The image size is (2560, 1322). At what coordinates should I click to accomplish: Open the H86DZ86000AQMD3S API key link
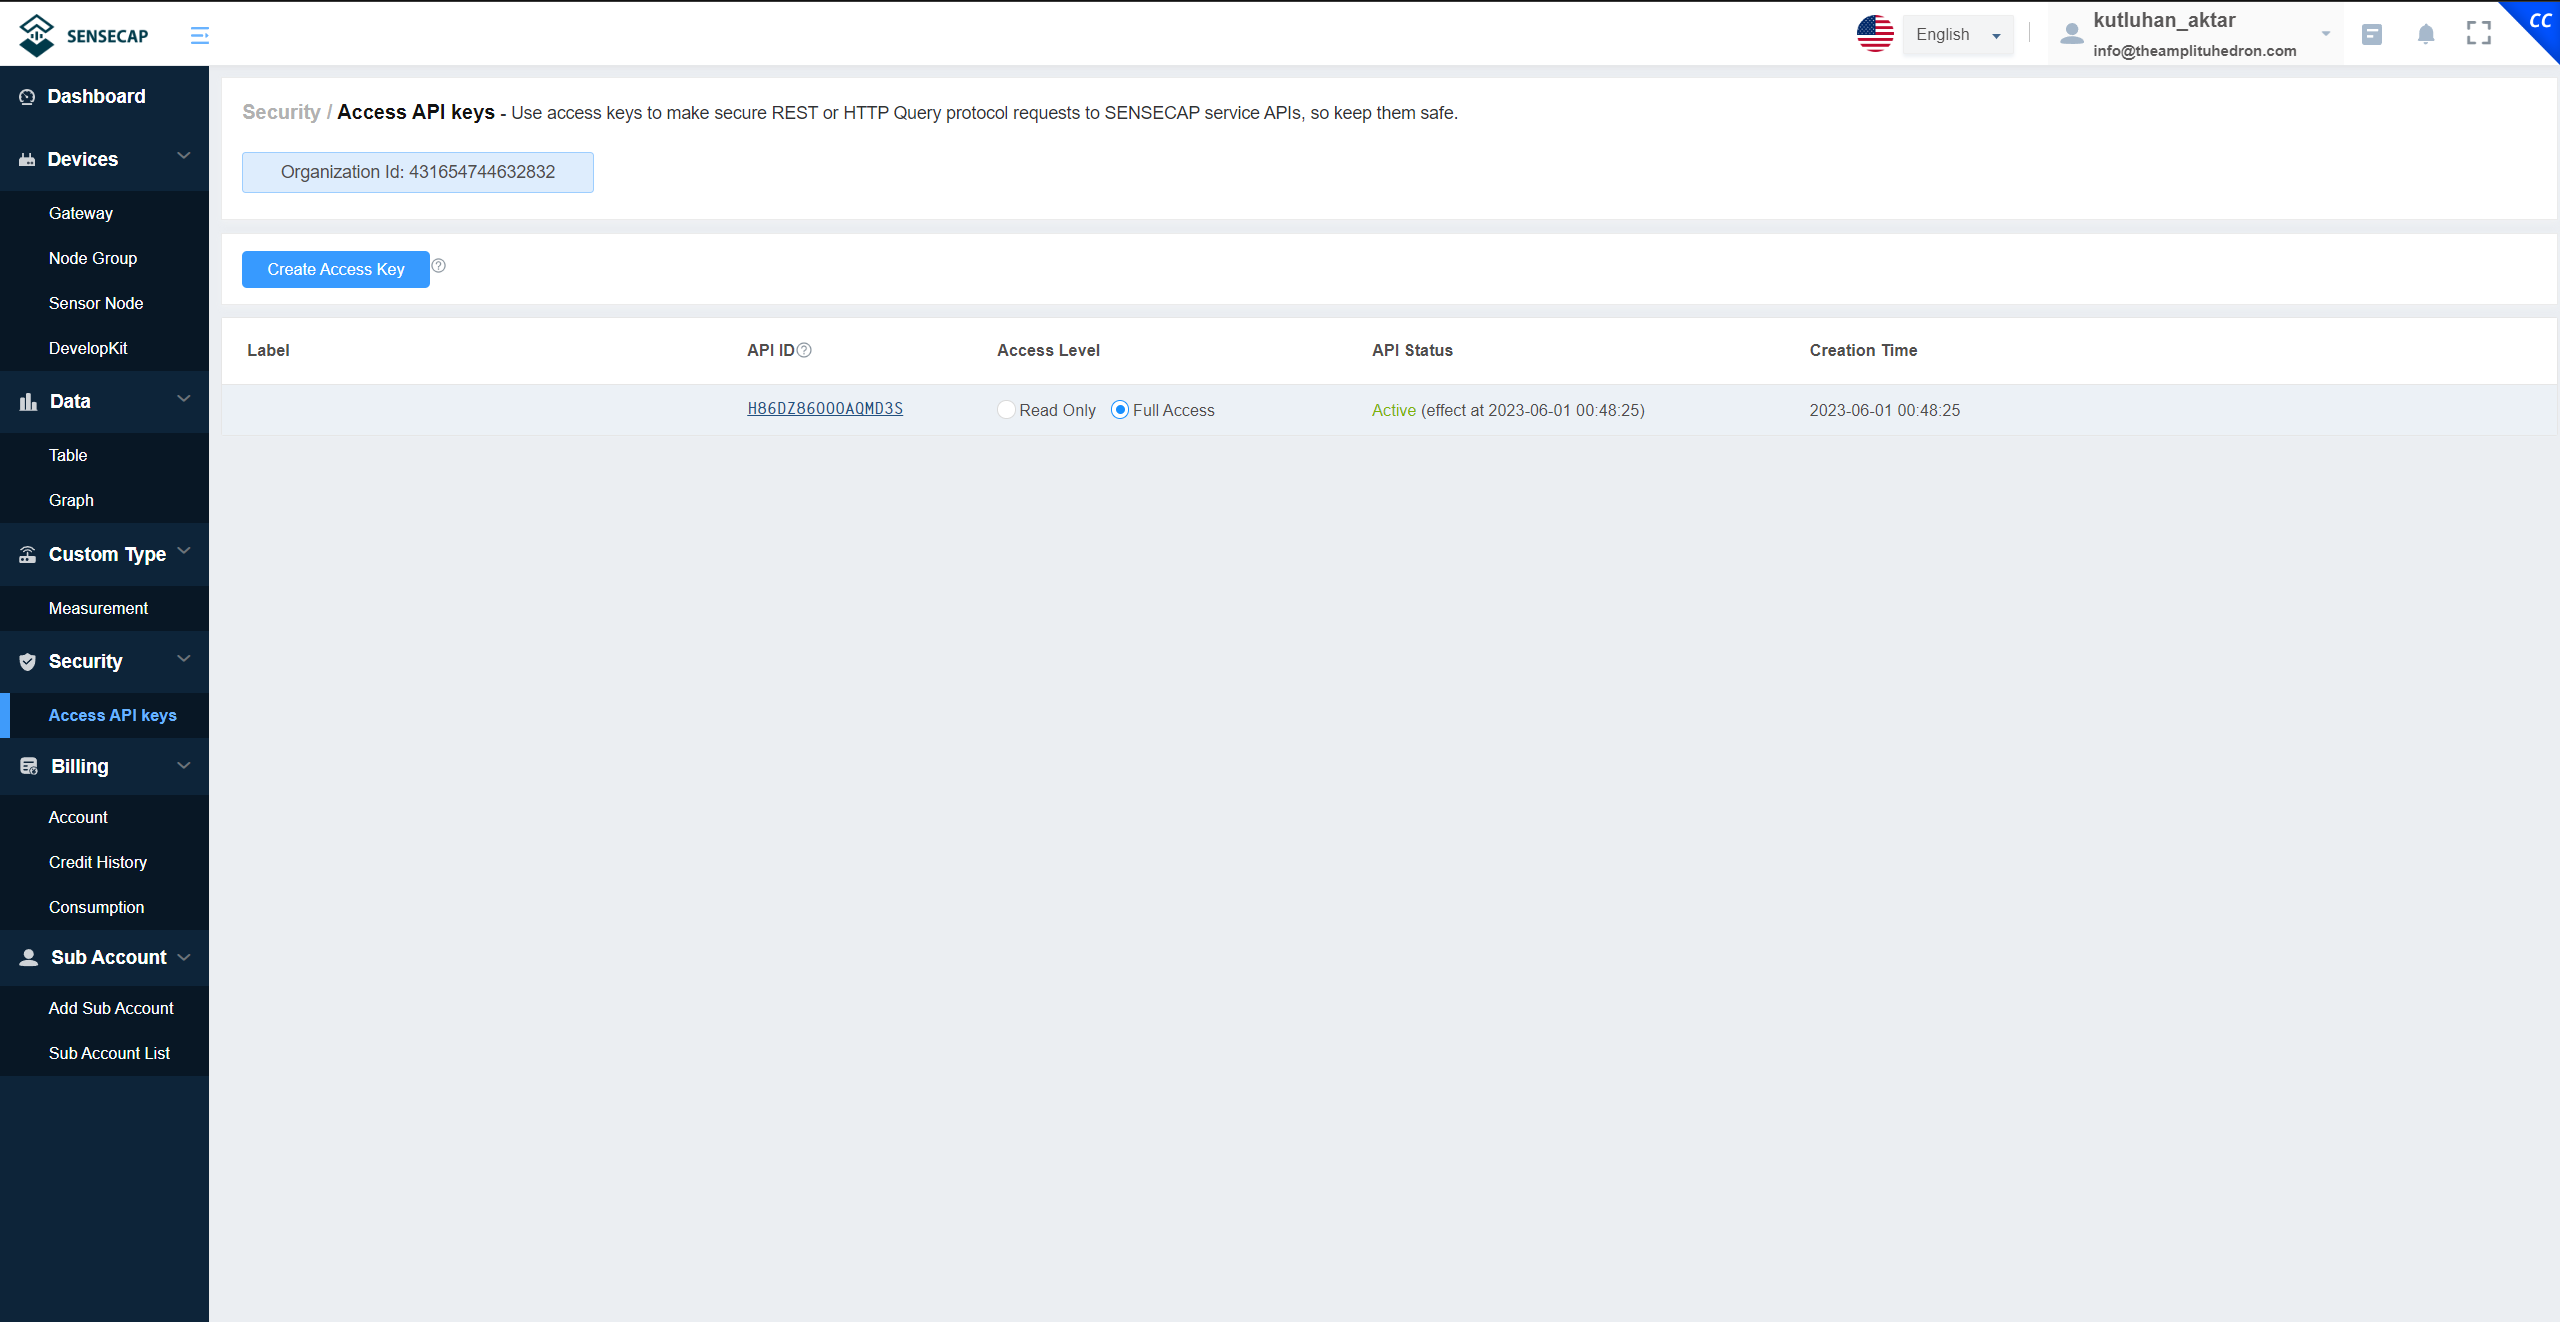pos(824,409)
